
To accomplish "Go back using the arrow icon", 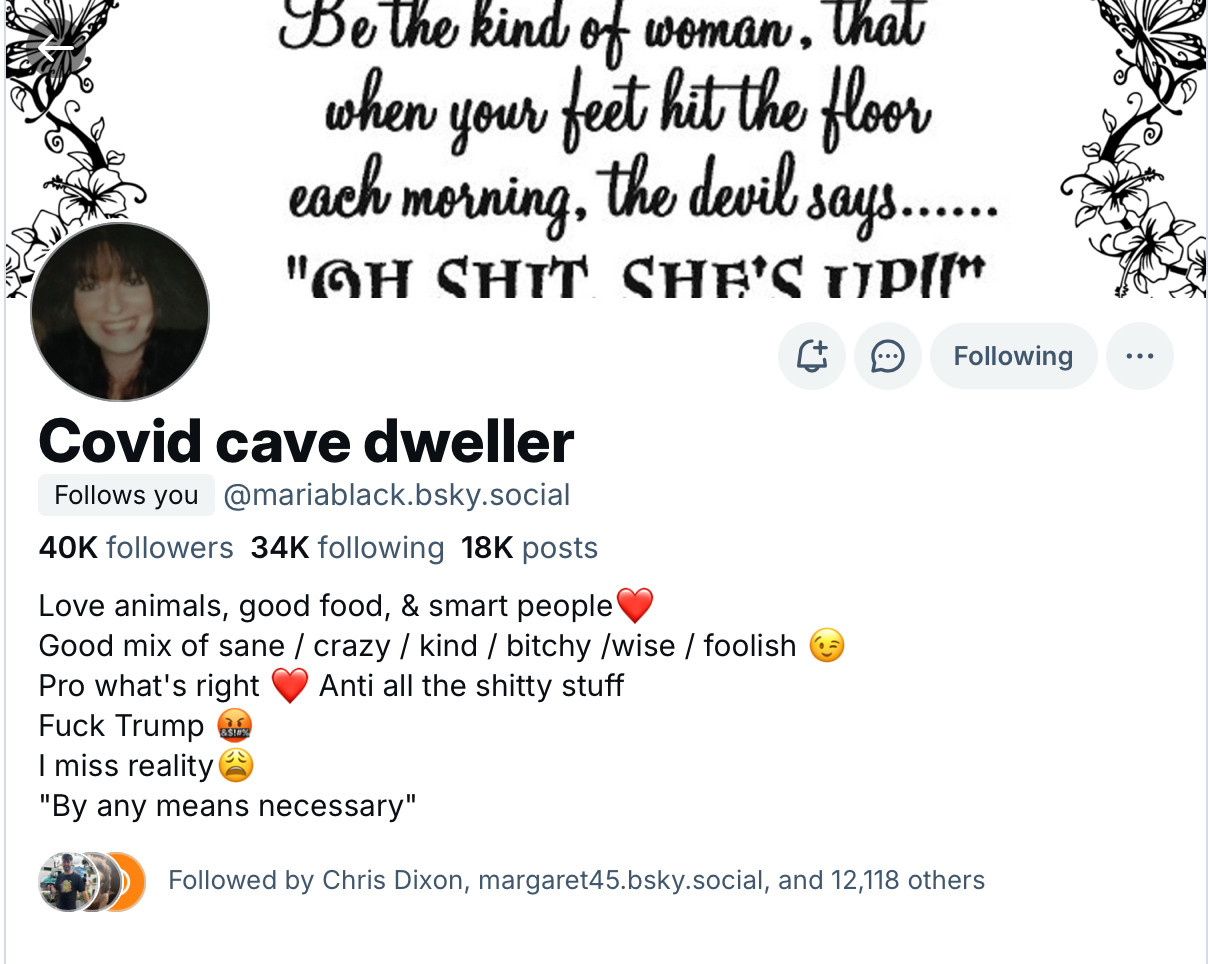I will 56,47.
